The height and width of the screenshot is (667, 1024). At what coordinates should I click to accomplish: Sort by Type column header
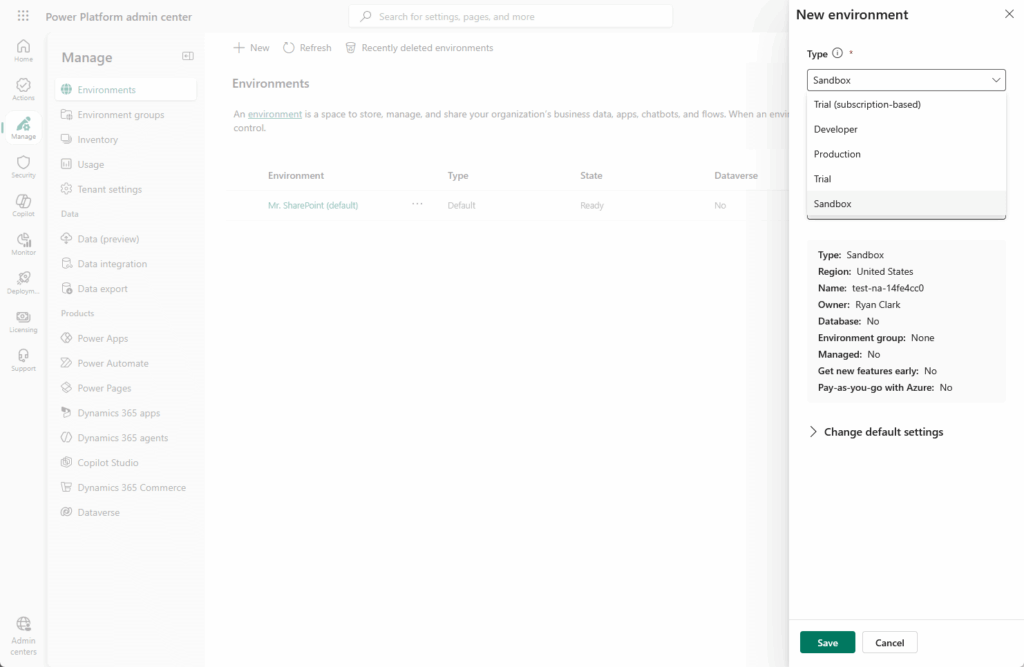pos(458,175)
